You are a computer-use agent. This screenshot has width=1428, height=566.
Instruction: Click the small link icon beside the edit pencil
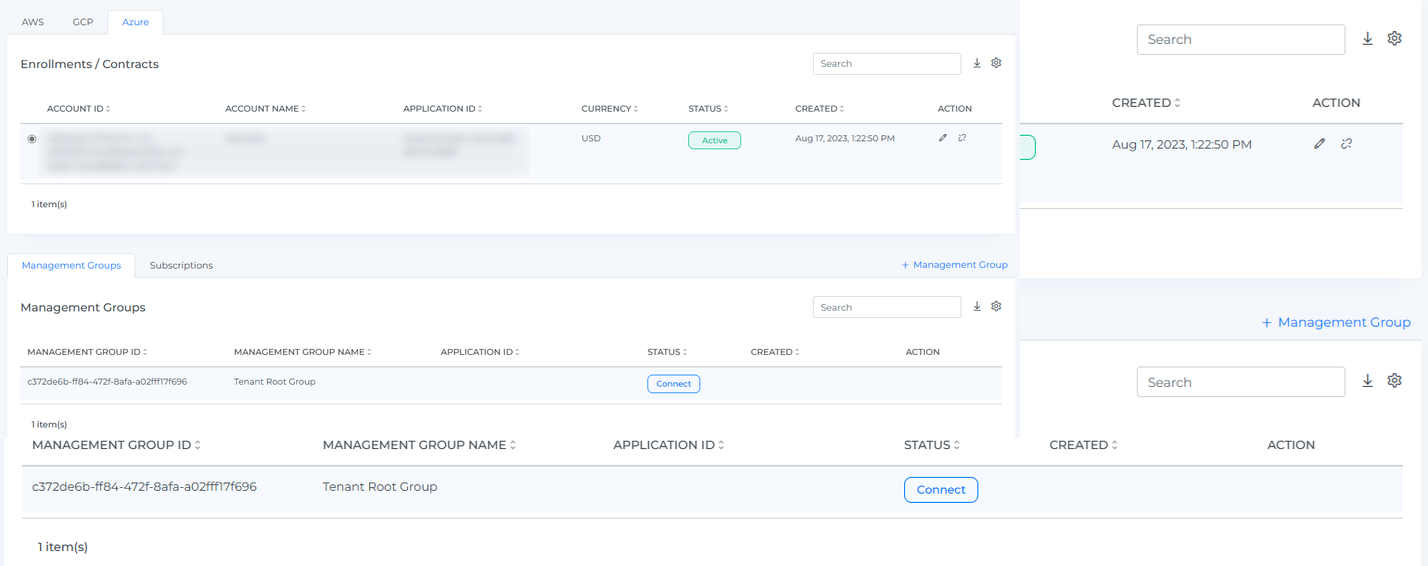[x=962, y=138]
